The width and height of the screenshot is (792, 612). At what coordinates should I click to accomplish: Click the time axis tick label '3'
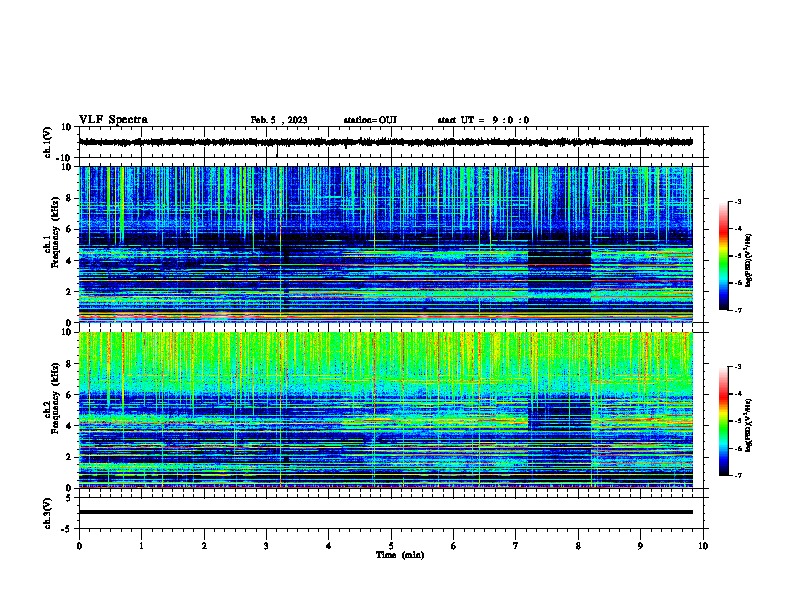click(x=266, y=546)
